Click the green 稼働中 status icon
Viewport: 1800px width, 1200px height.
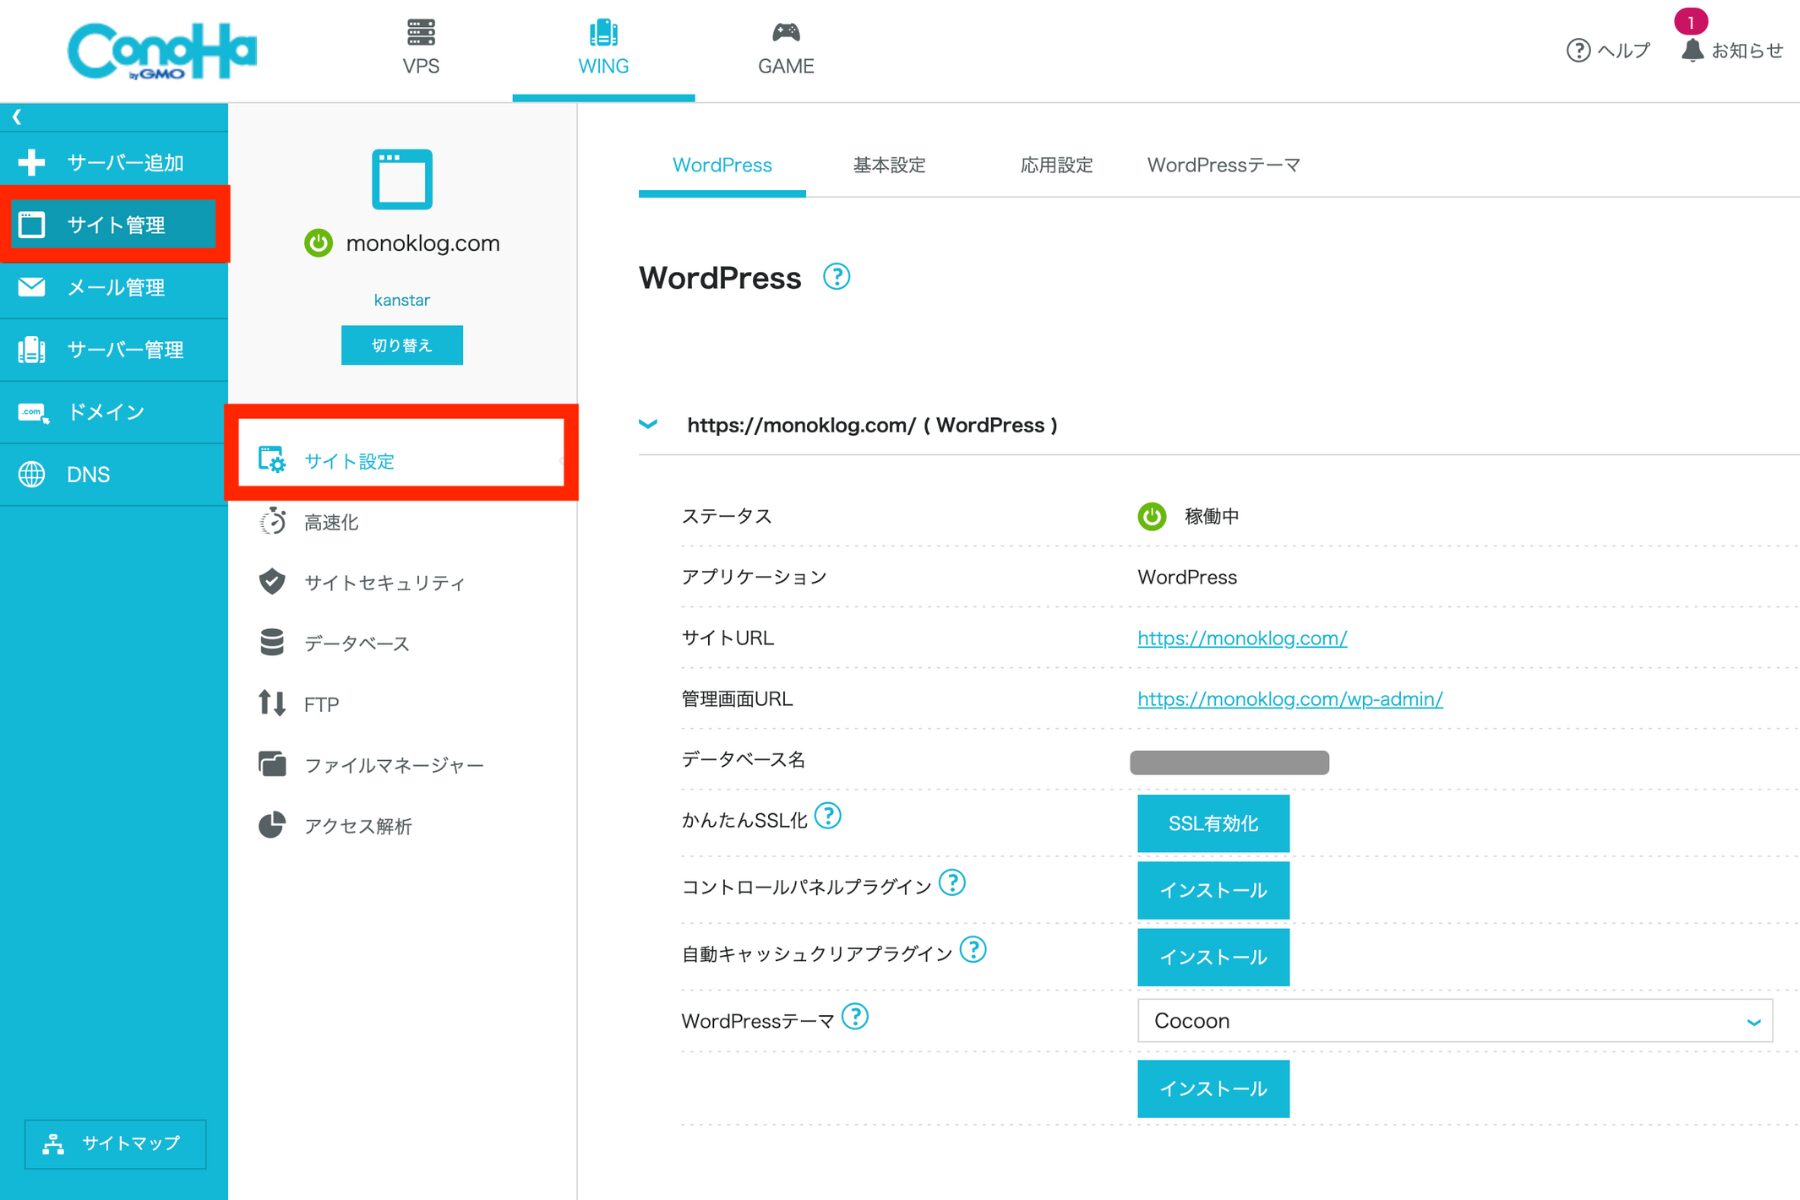click(1152, 516)
